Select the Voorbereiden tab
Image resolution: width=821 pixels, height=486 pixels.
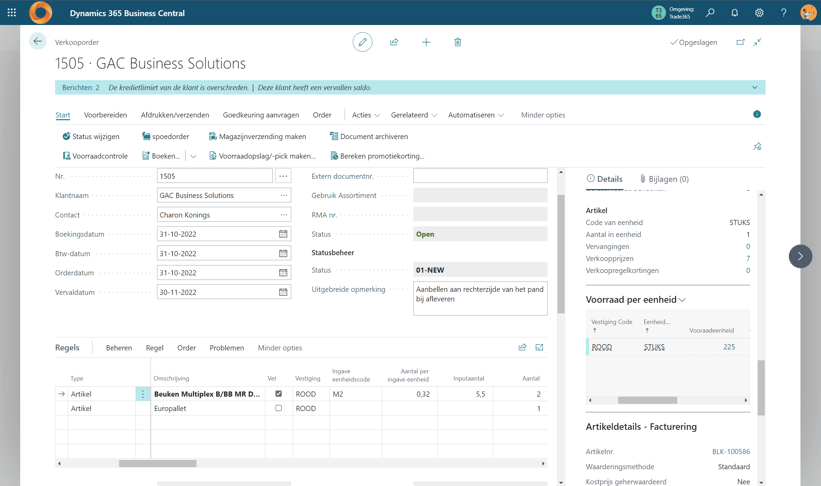pos(105,115)
